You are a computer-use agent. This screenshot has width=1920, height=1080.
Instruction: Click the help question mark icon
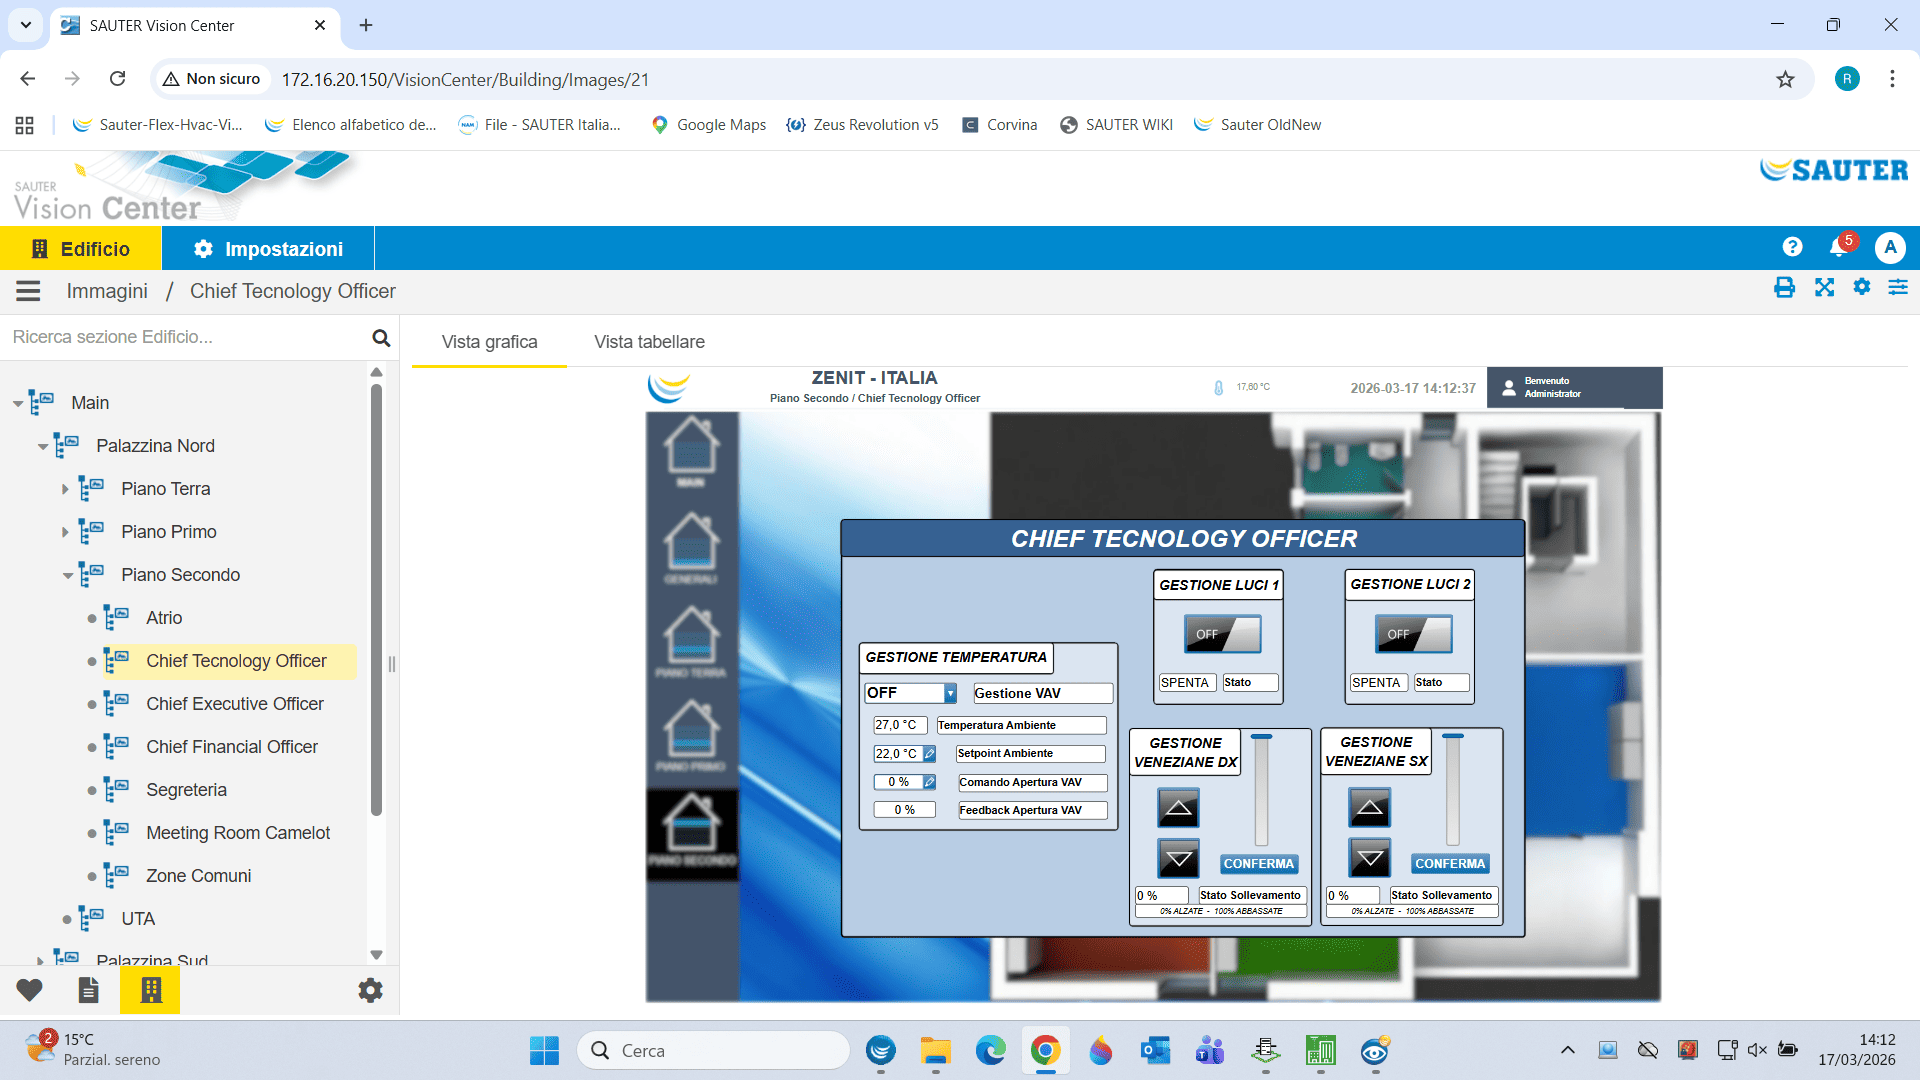pyautogui.click(x=1792, y=247)
